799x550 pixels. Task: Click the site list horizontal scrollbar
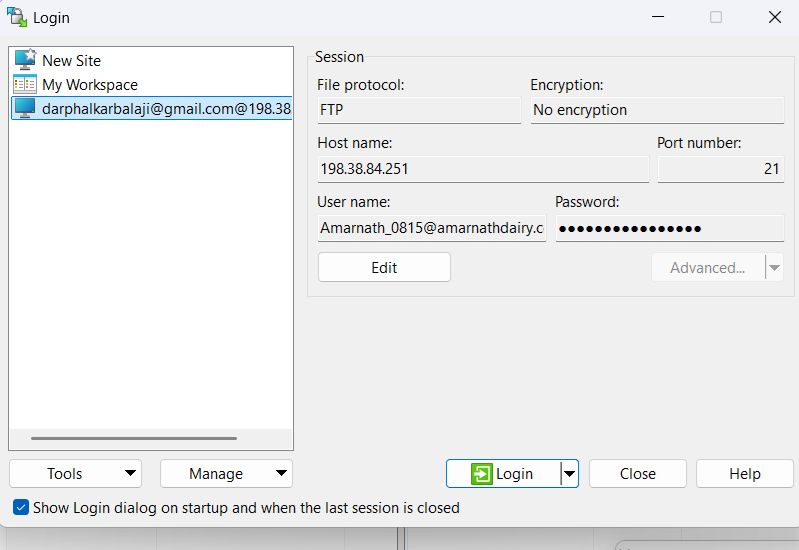click(134, 438)
